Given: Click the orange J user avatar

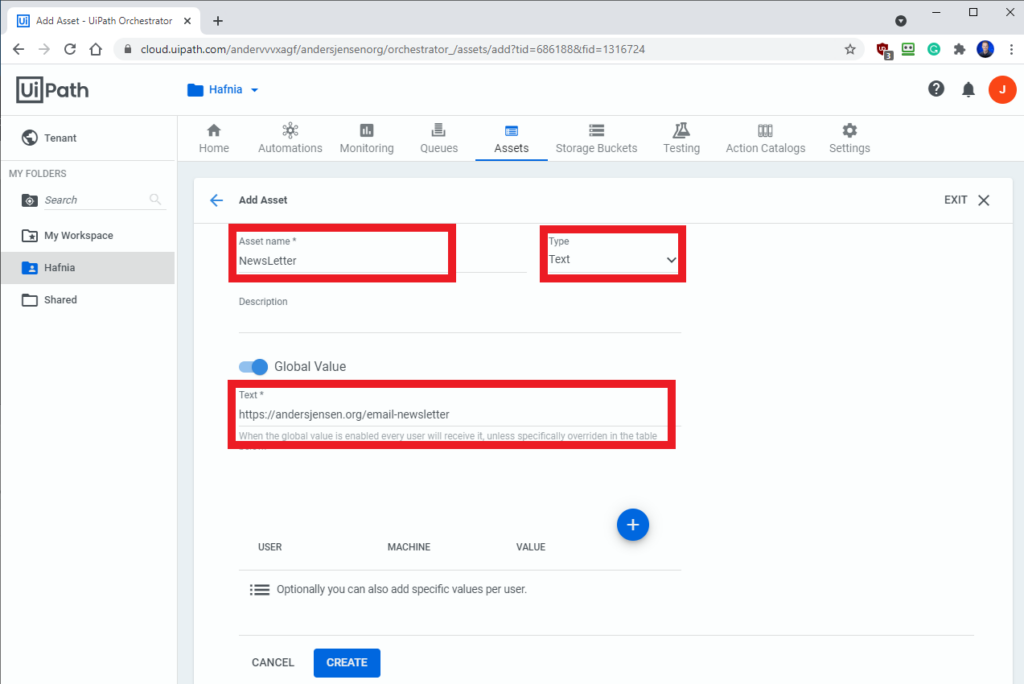Looking at the screenshot, I should 1002,90.
